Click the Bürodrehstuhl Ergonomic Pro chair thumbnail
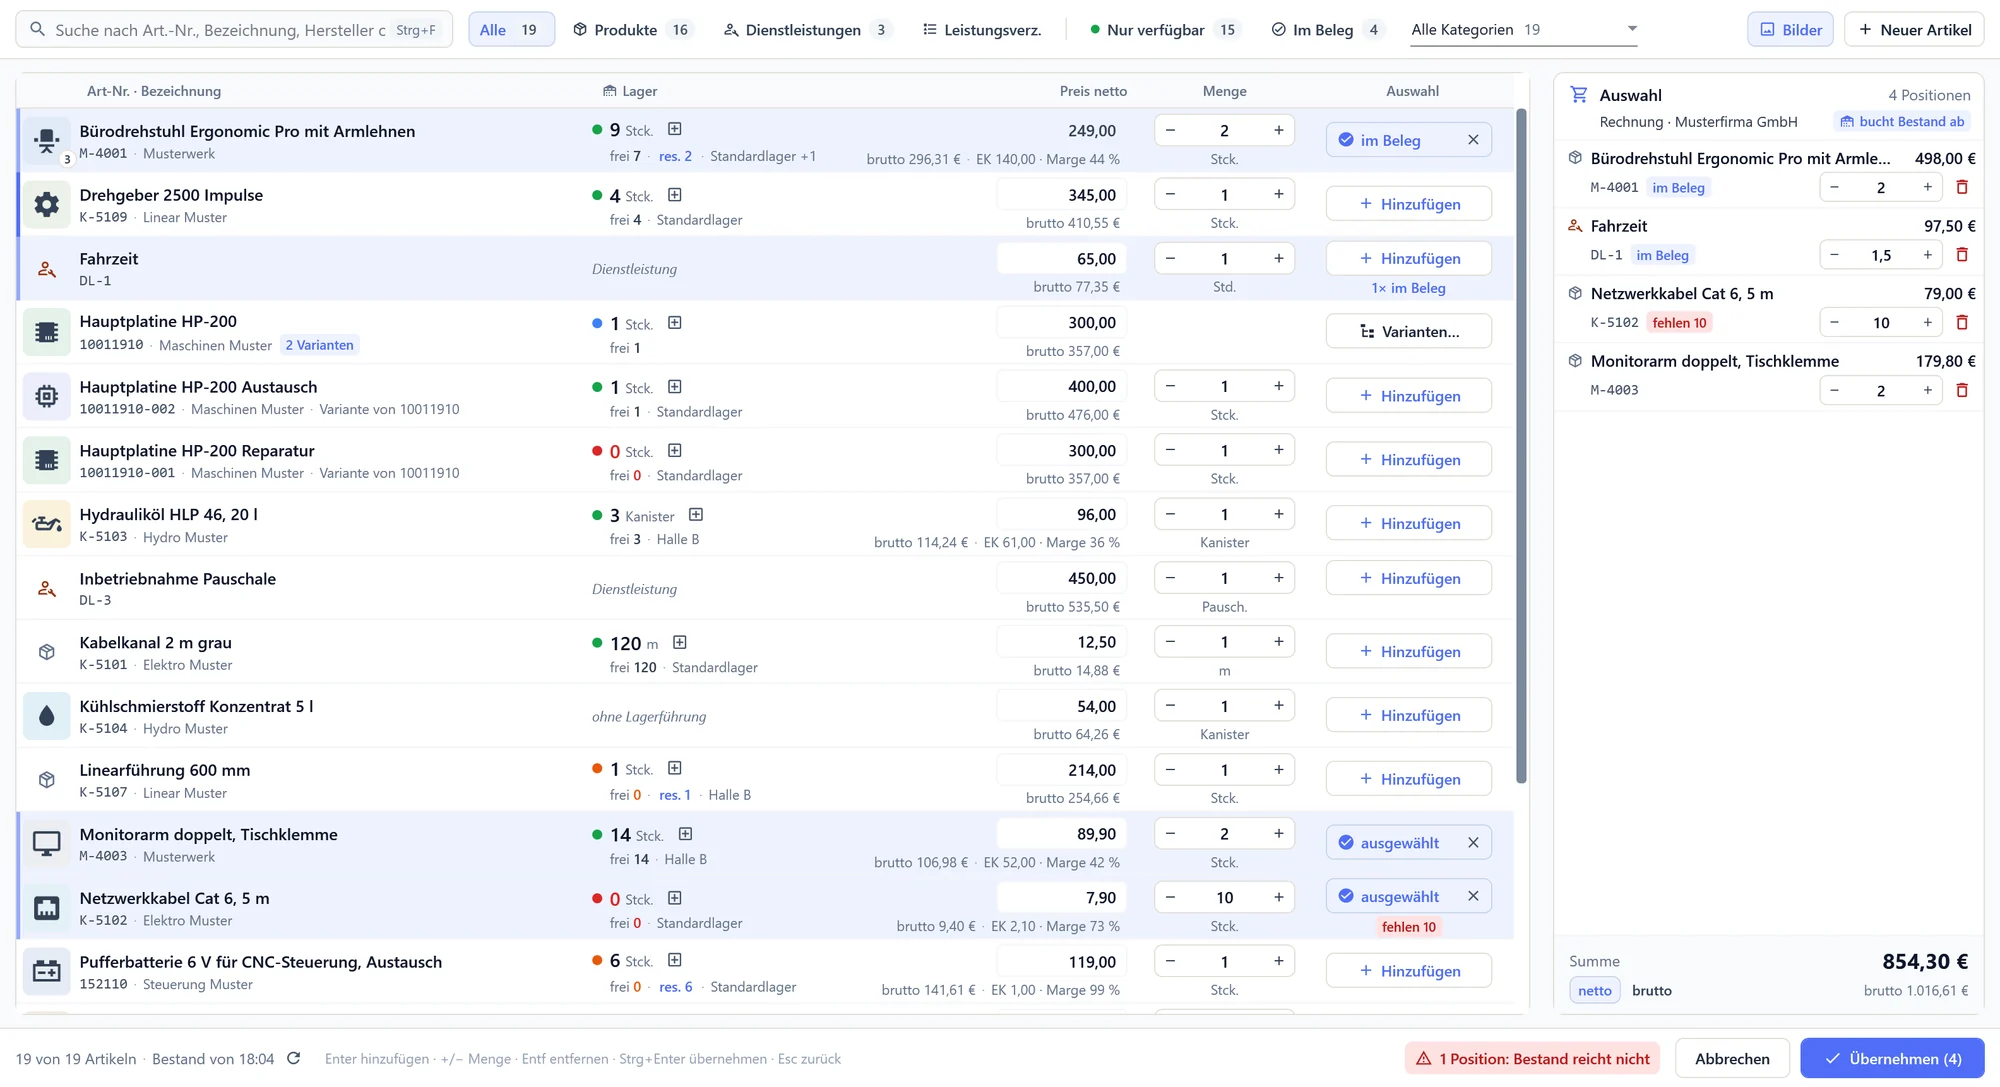 46,141
